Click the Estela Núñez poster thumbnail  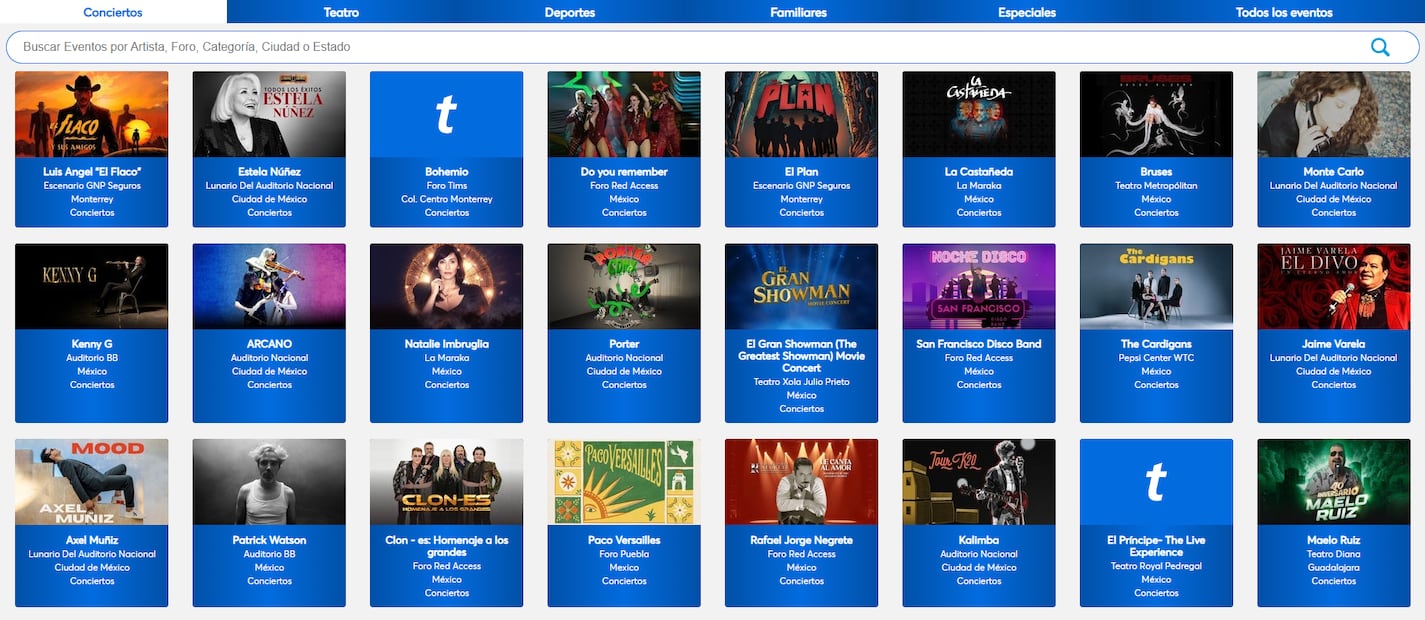tap(269, 114)
